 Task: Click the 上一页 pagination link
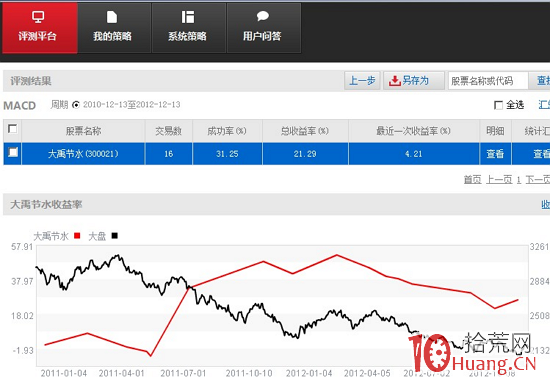[x=499, y=180]
